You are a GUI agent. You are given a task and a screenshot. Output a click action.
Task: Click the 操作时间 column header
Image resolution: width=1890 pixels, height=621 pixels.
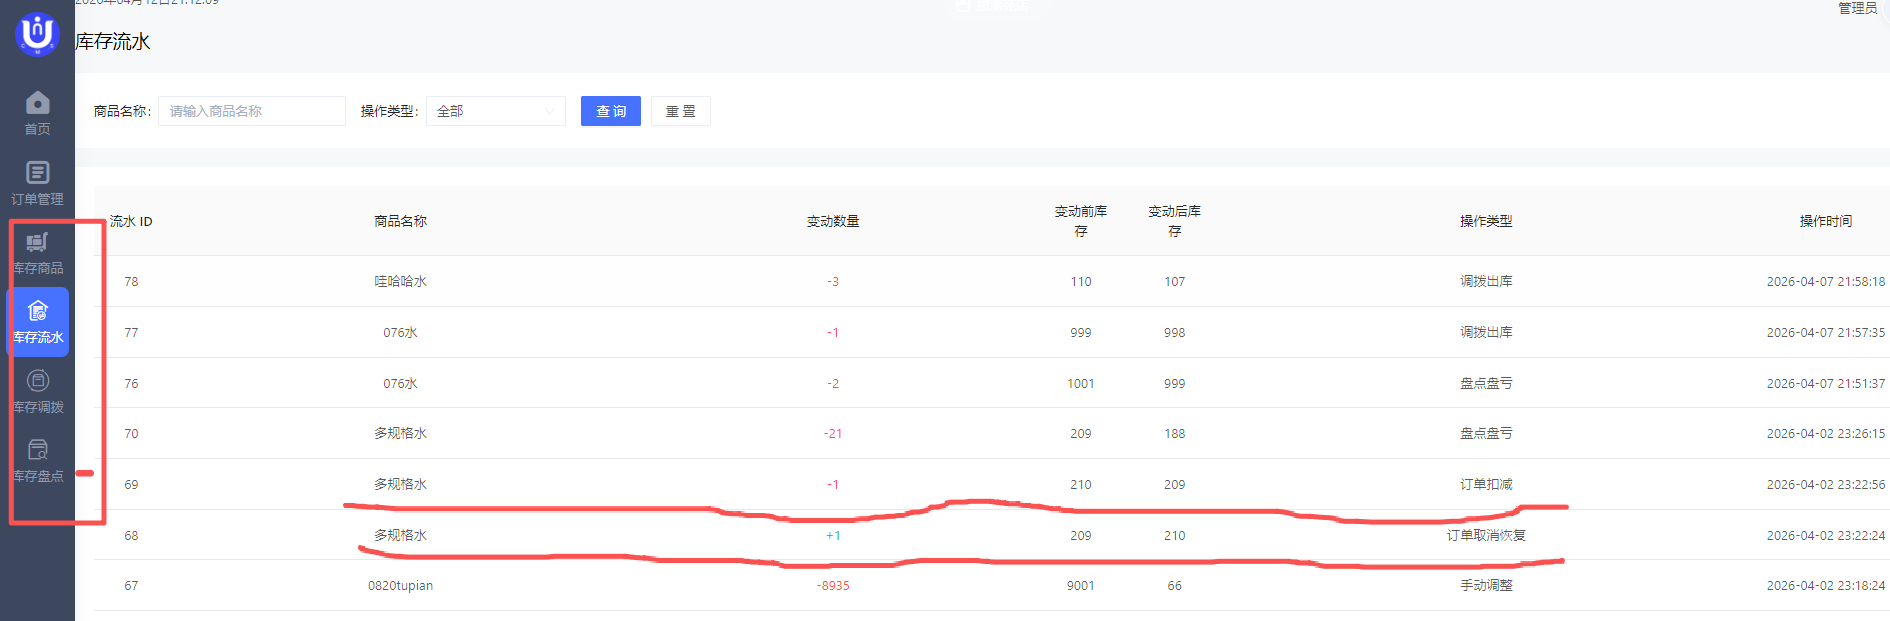1825,221
